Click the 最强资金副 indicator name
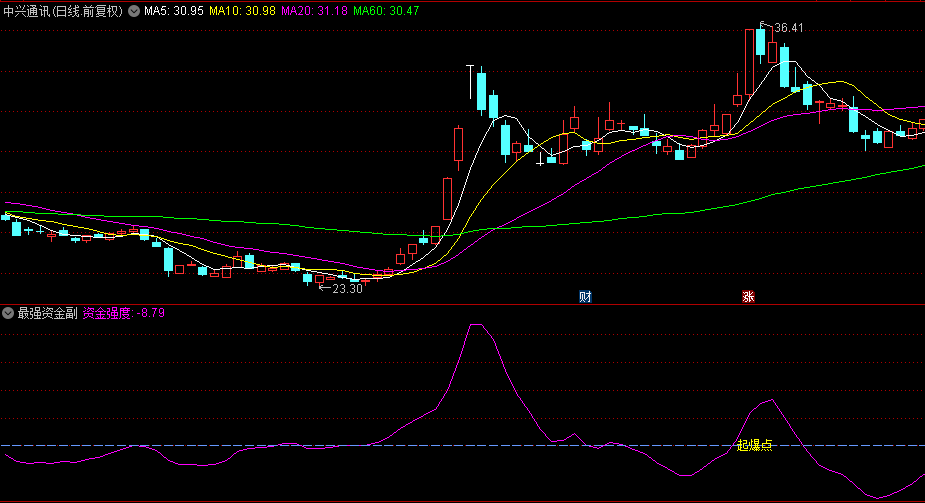This screenshot has height=503, width=925. [x=47, y=313]
